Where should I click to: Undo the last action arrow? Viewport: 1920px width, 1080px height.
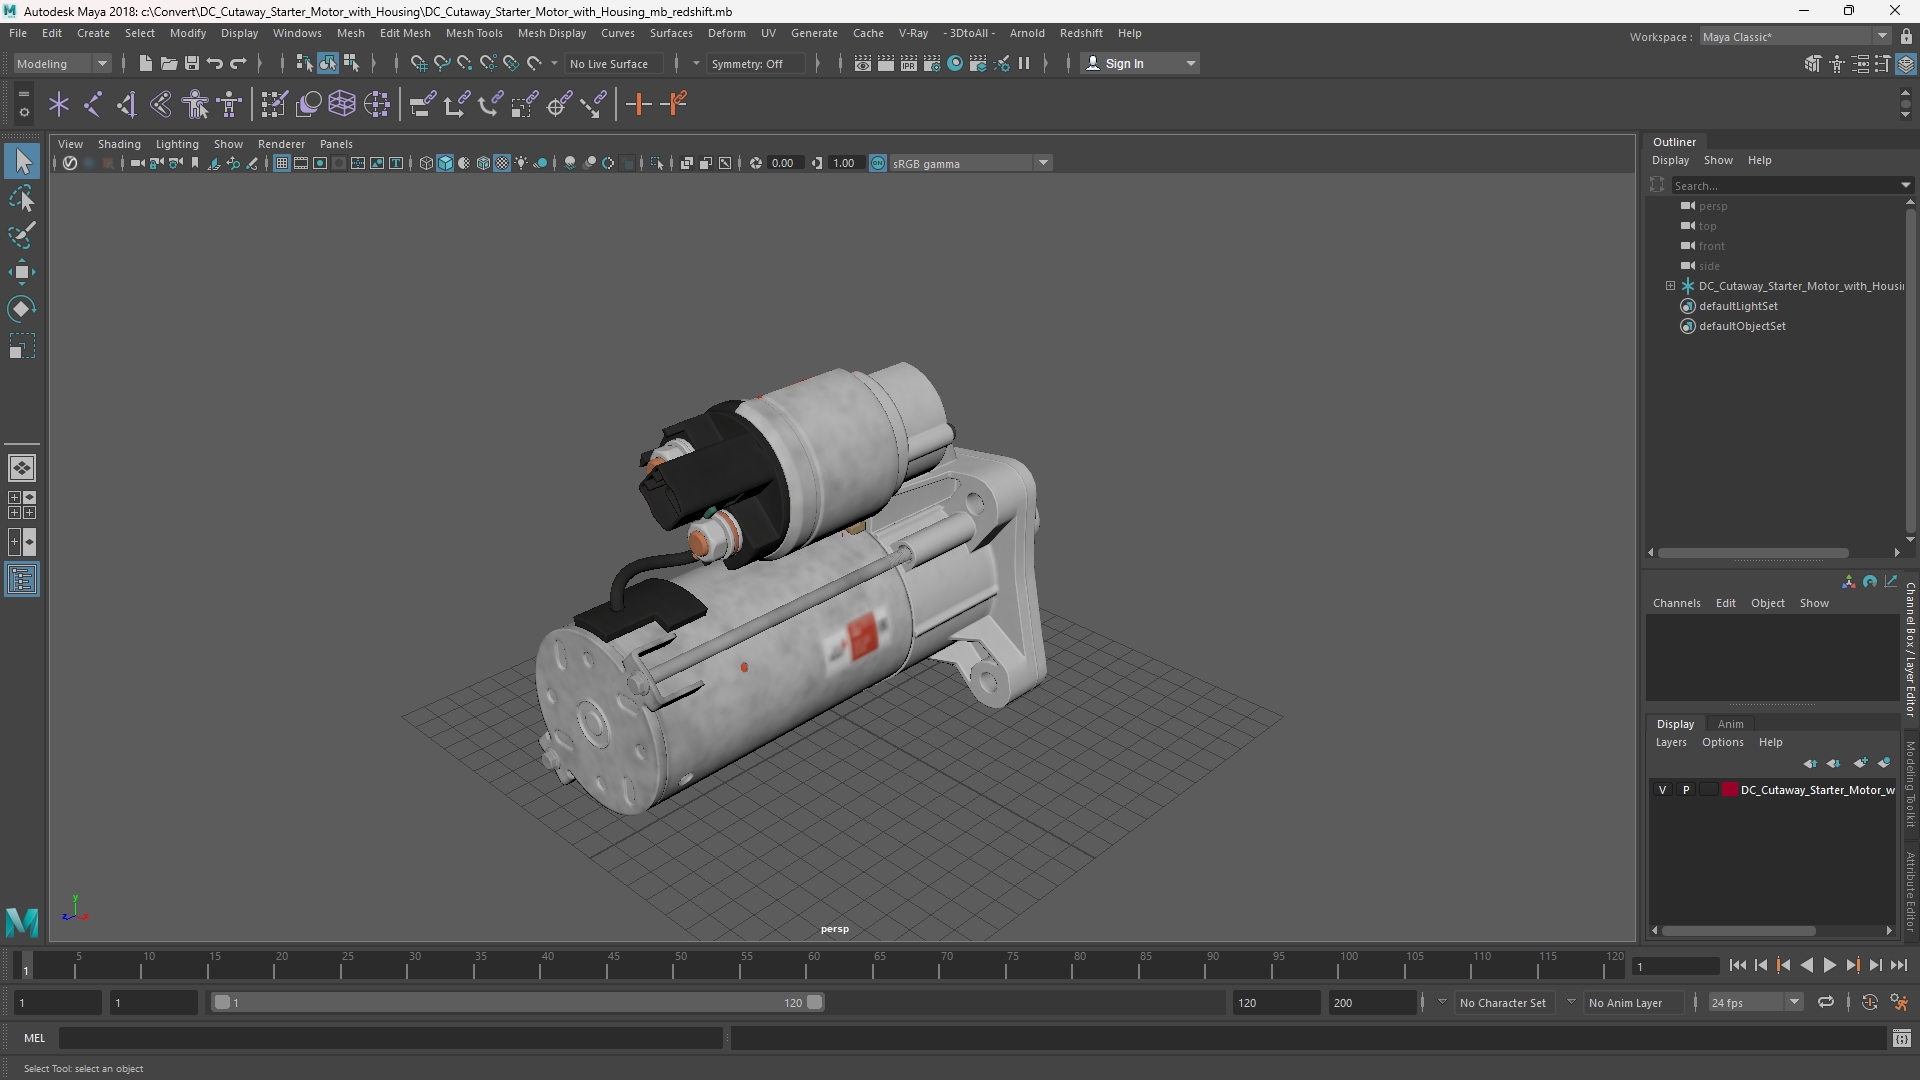[214, 63]
